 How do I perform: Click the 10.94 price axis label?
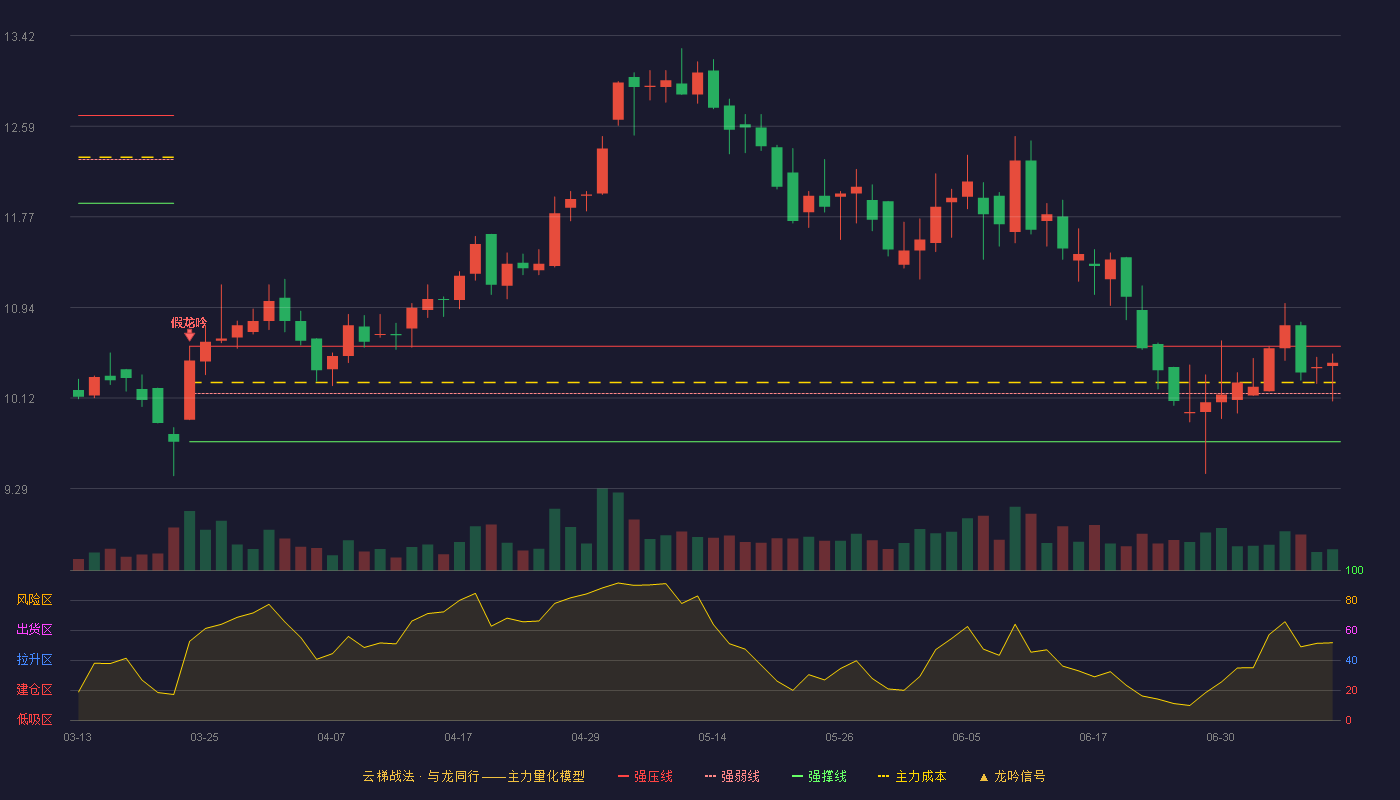(19, 308)
